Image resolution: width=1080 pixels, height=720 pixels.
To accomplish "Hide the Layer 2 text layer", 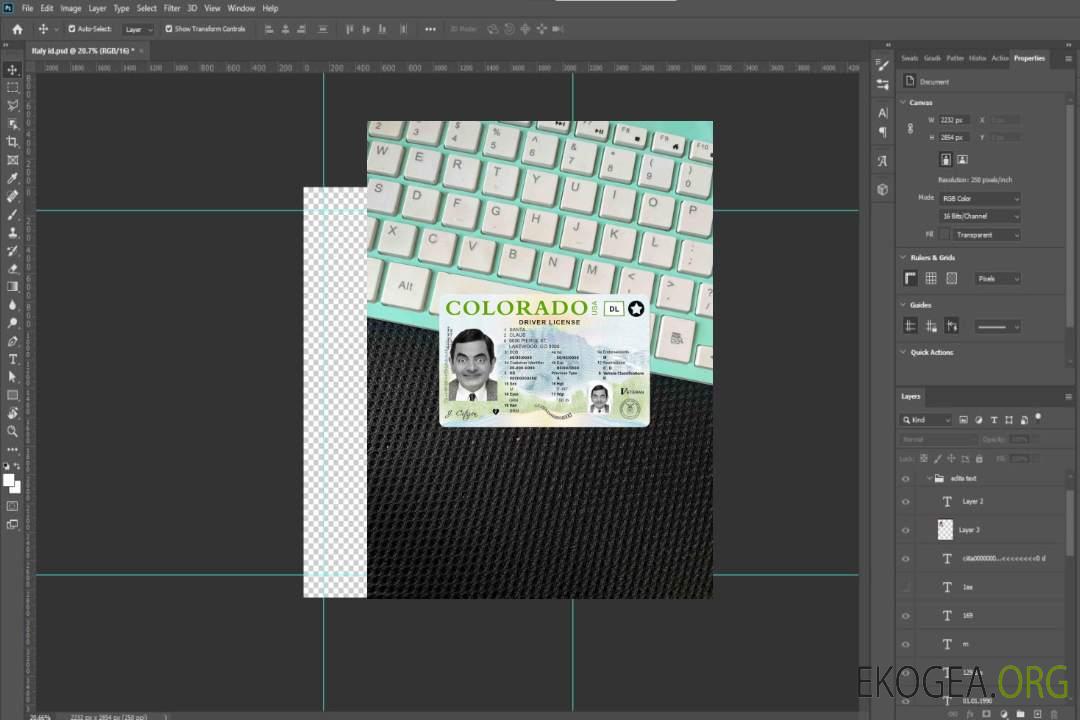I will [x=906, y=502].
